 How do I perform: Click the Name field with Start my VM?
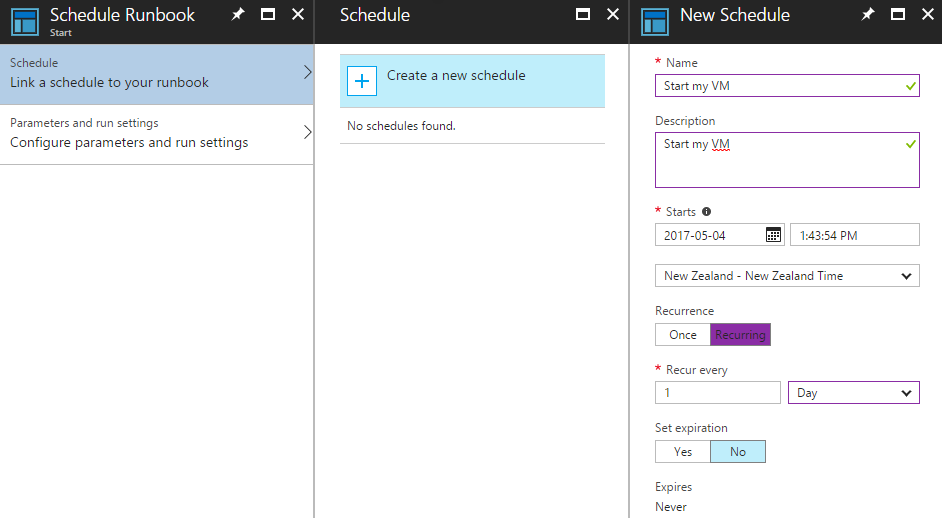(x=787, y=86)
